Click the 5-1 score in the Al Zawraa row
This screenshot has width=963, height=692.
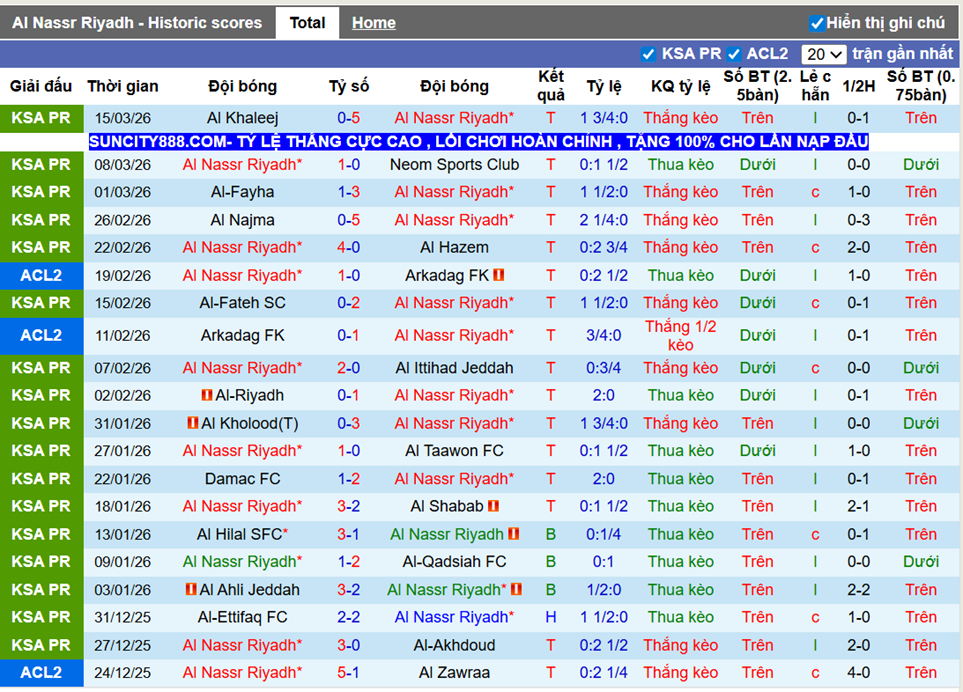click(348, 672)
